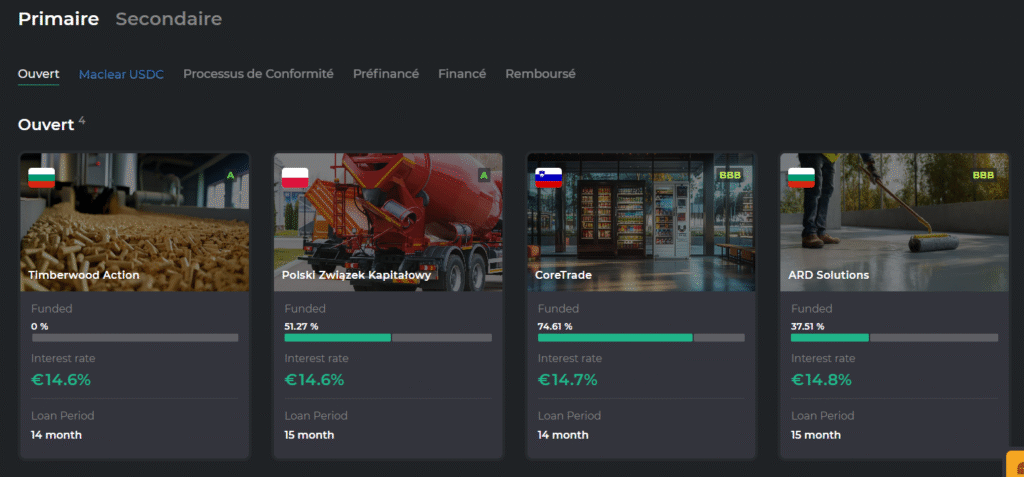Select the Primaire market tab
Viewport: 1024px width, 477px height.
58,19
